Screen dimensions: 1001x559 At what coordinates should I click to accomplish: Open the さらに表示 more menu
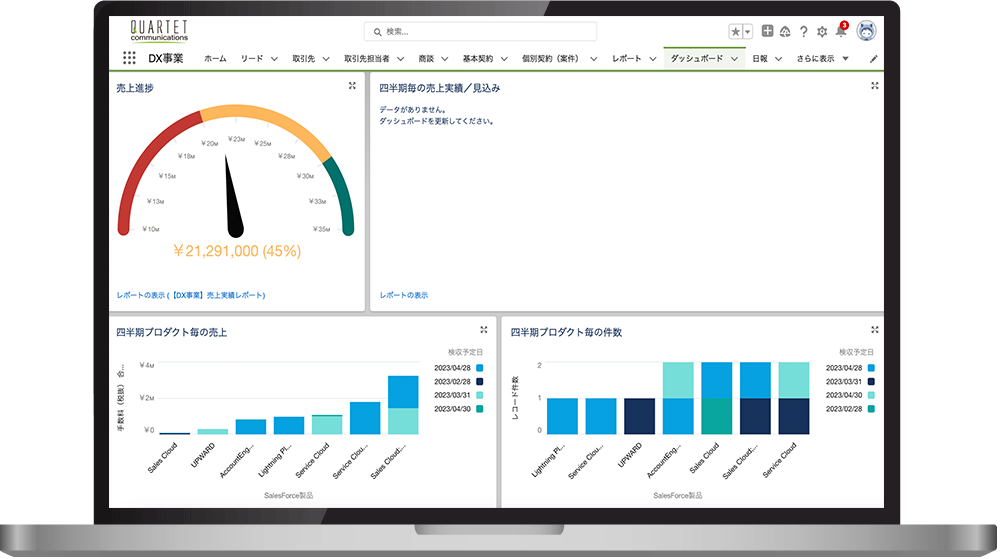(x=822, y=59)
